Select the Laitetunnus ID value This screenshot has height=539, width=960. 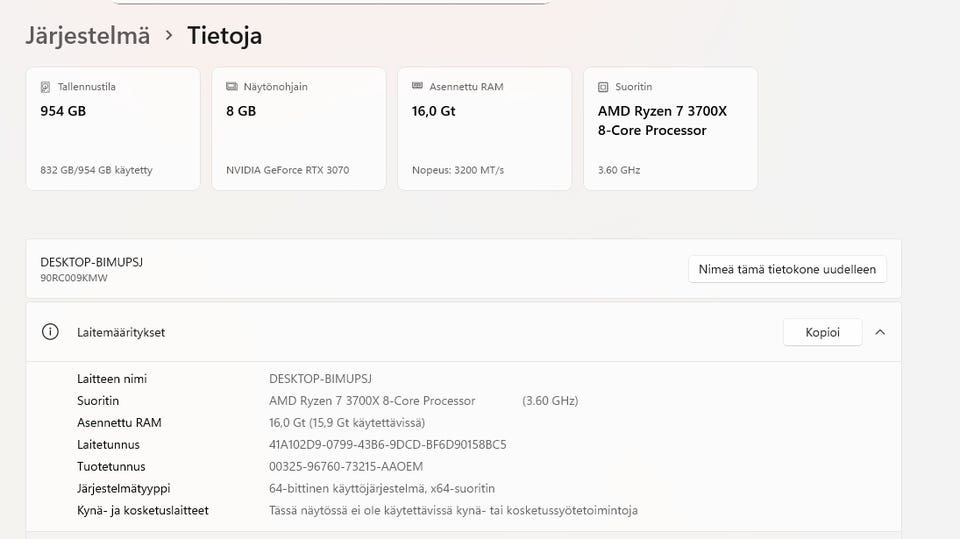(x=388, y=444)
